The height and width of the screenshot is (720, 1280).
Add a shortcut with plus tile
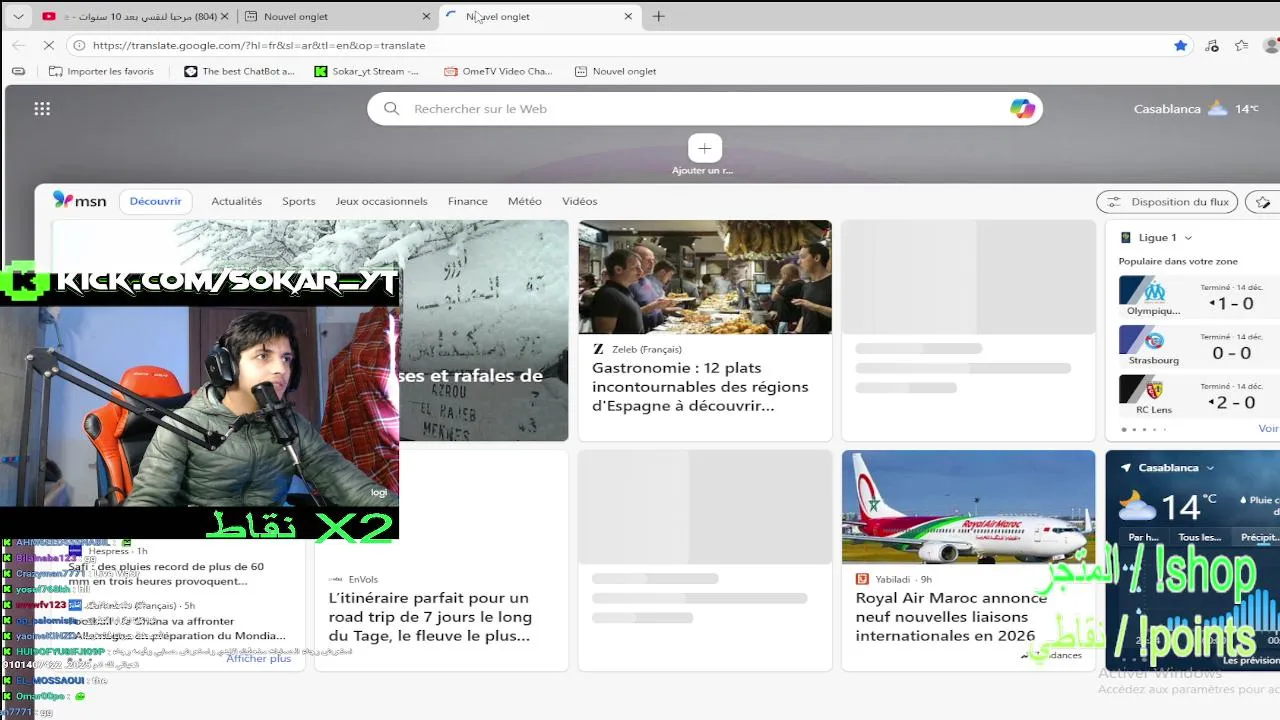(704, 149)
